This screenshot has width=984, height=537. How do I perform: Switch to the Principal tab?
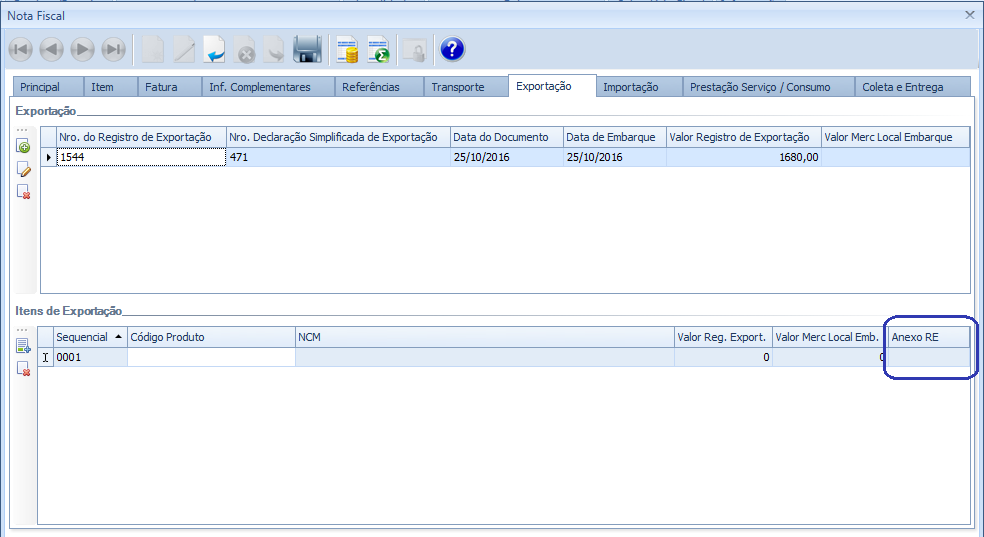coord(40,87)
